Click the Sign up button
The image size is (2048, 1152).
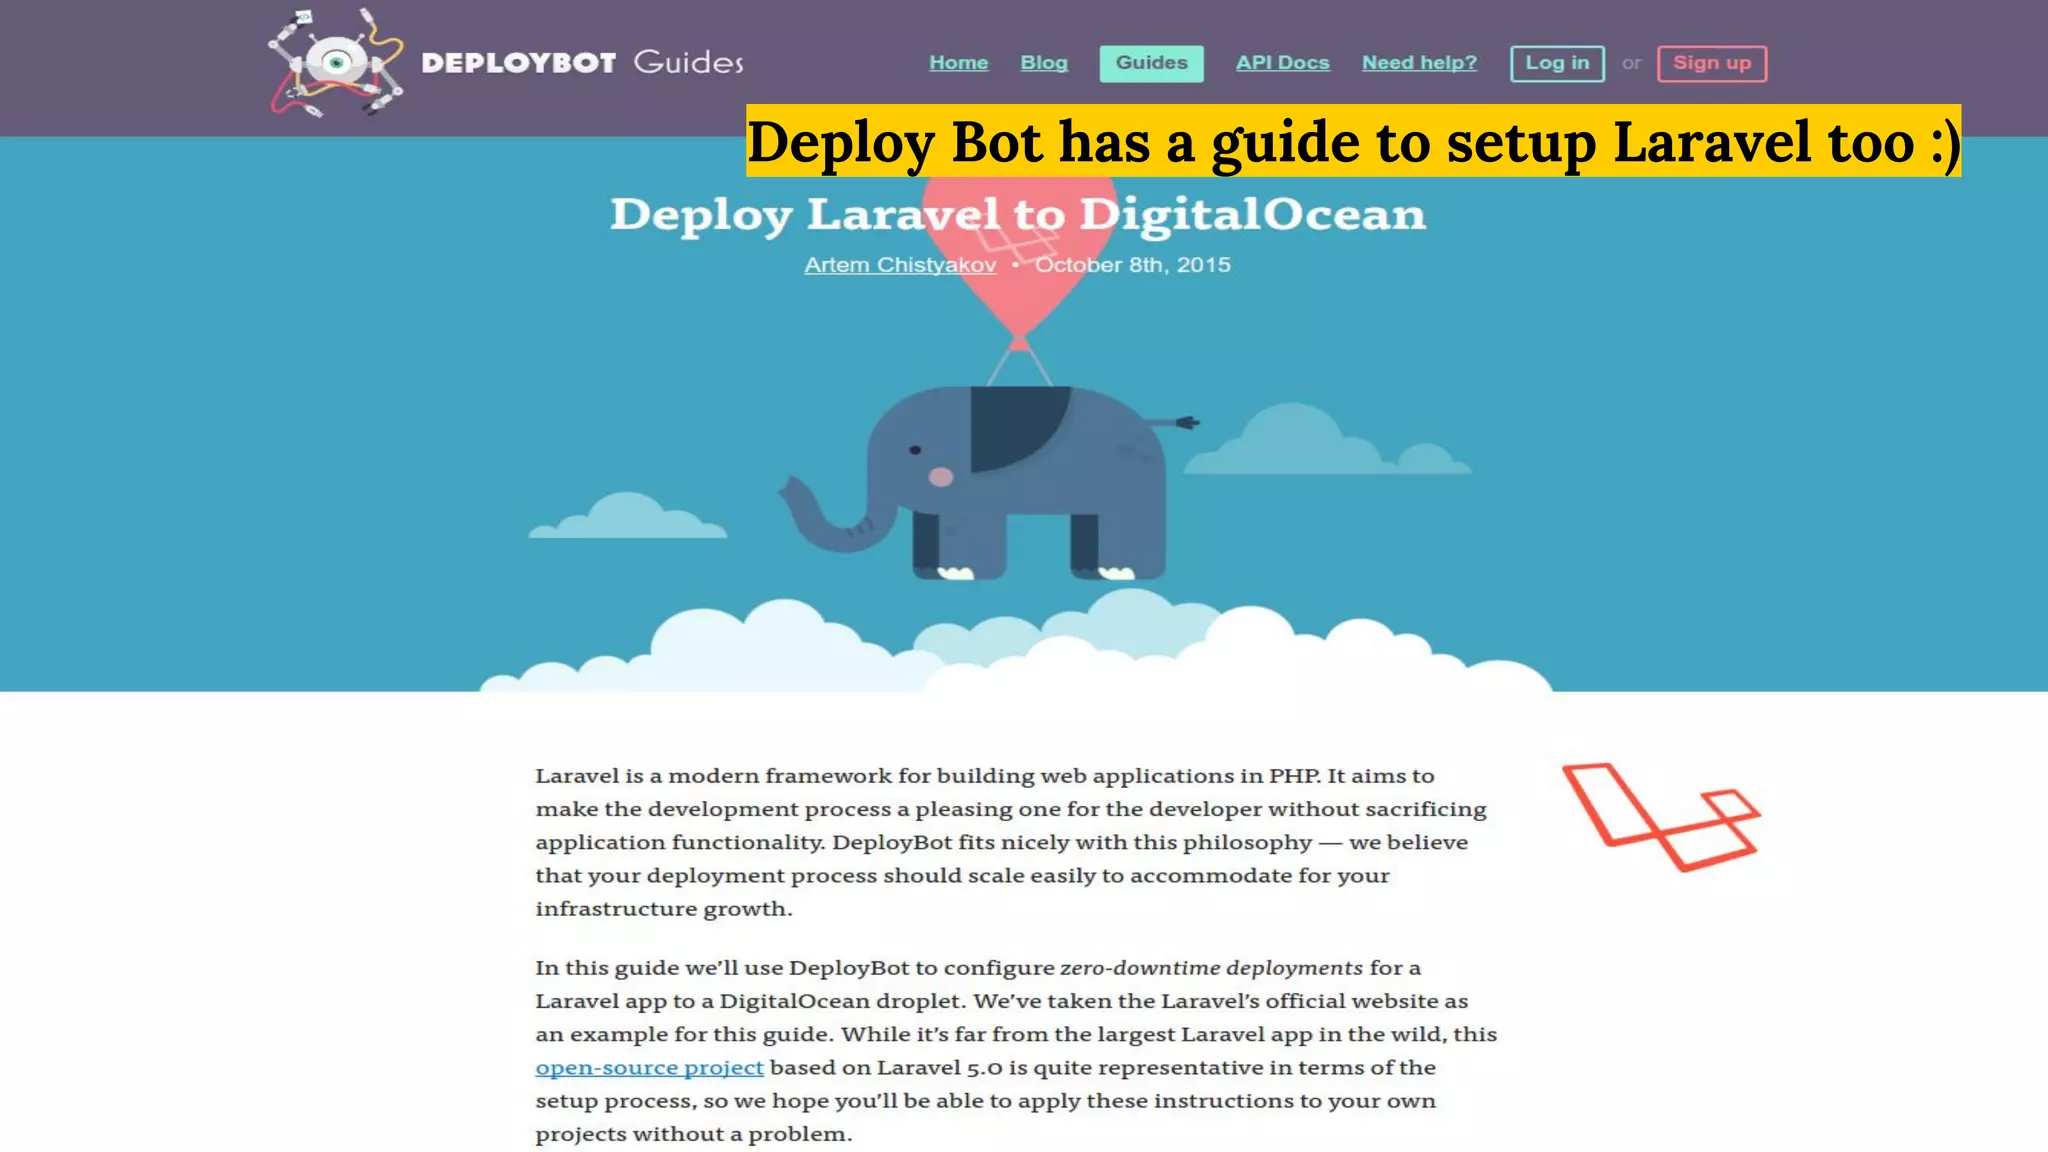pyautogui.click(x=1712, y=63)
